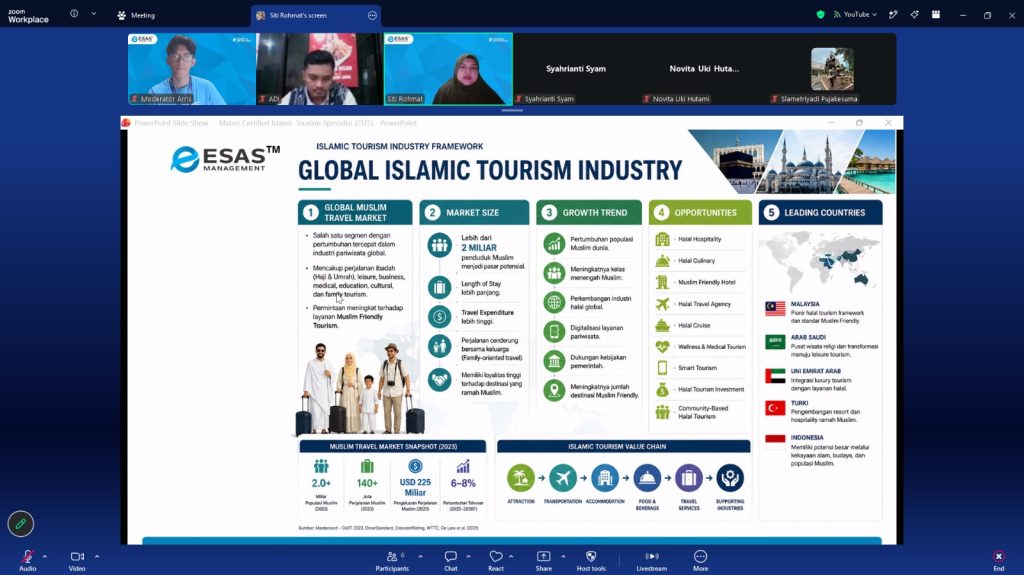This screenshot has height=575, width=1024.
Task: Click the 'Smart Tourism' list item
Action: point(697,368)
